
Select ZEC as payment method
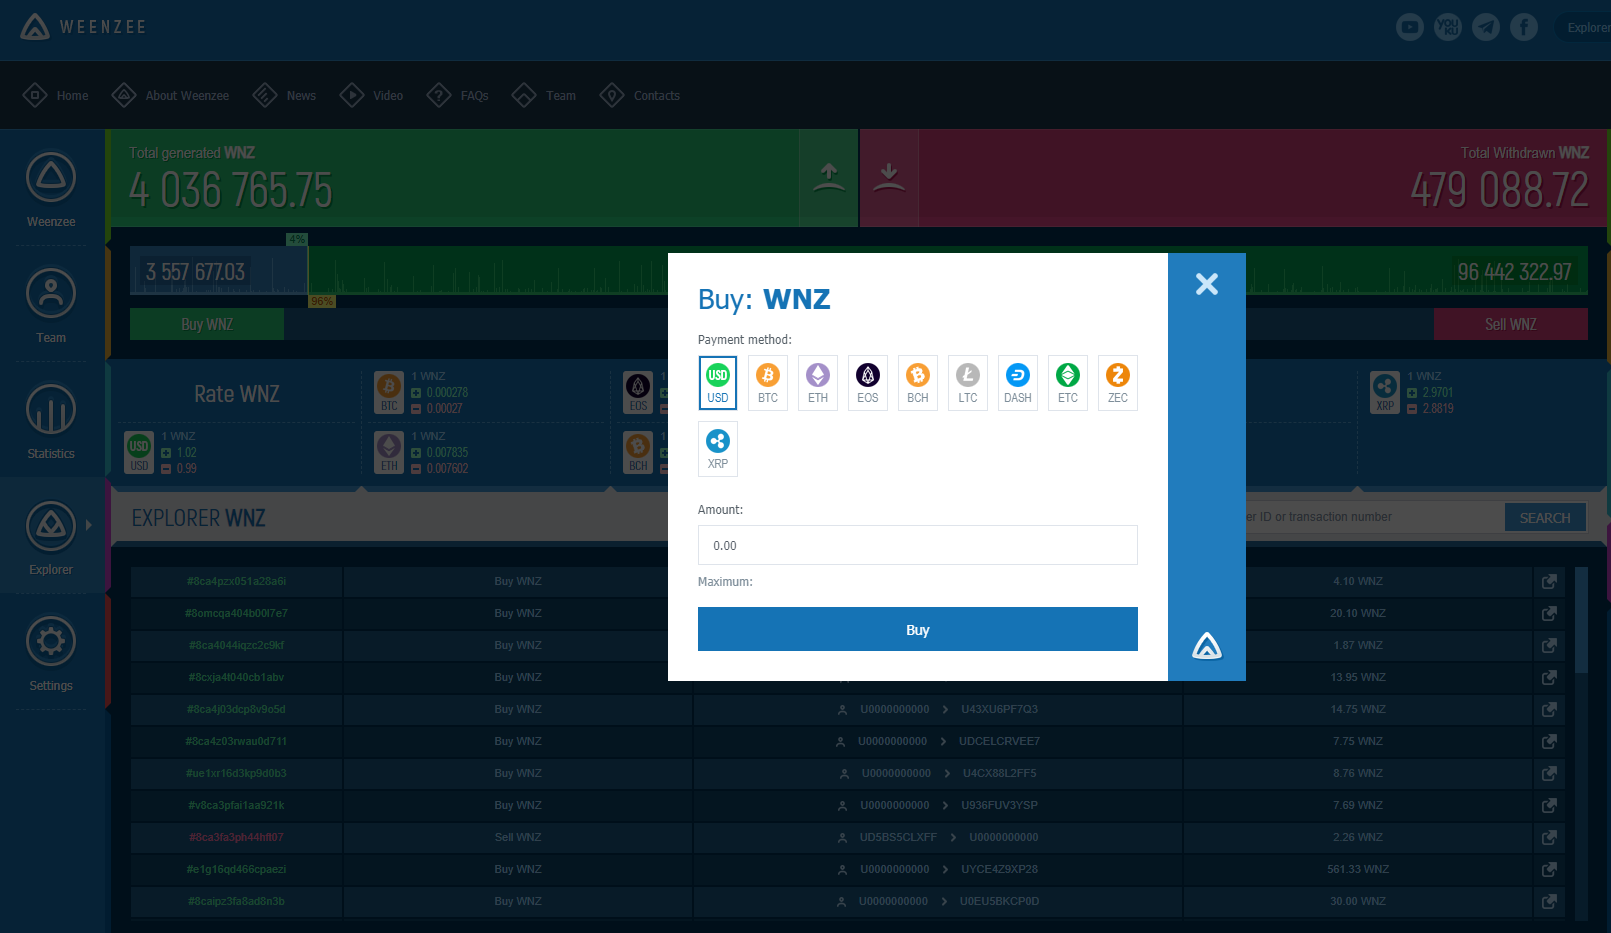coord(1118,383)
